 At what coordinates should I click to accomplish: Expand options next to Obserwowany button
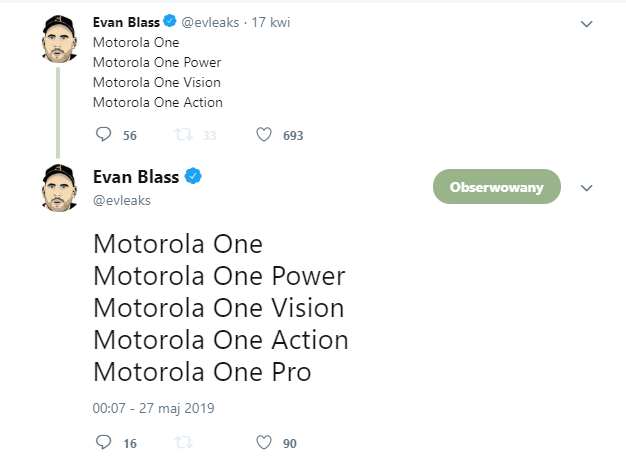pyautogui.click(x=587, y=188)
